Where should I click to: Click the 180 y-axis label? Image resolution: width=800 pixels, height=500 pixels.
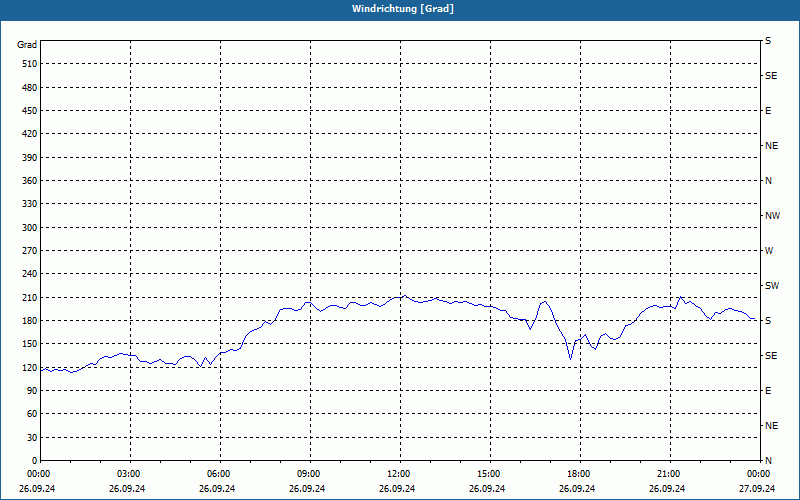tap(30, 321)
